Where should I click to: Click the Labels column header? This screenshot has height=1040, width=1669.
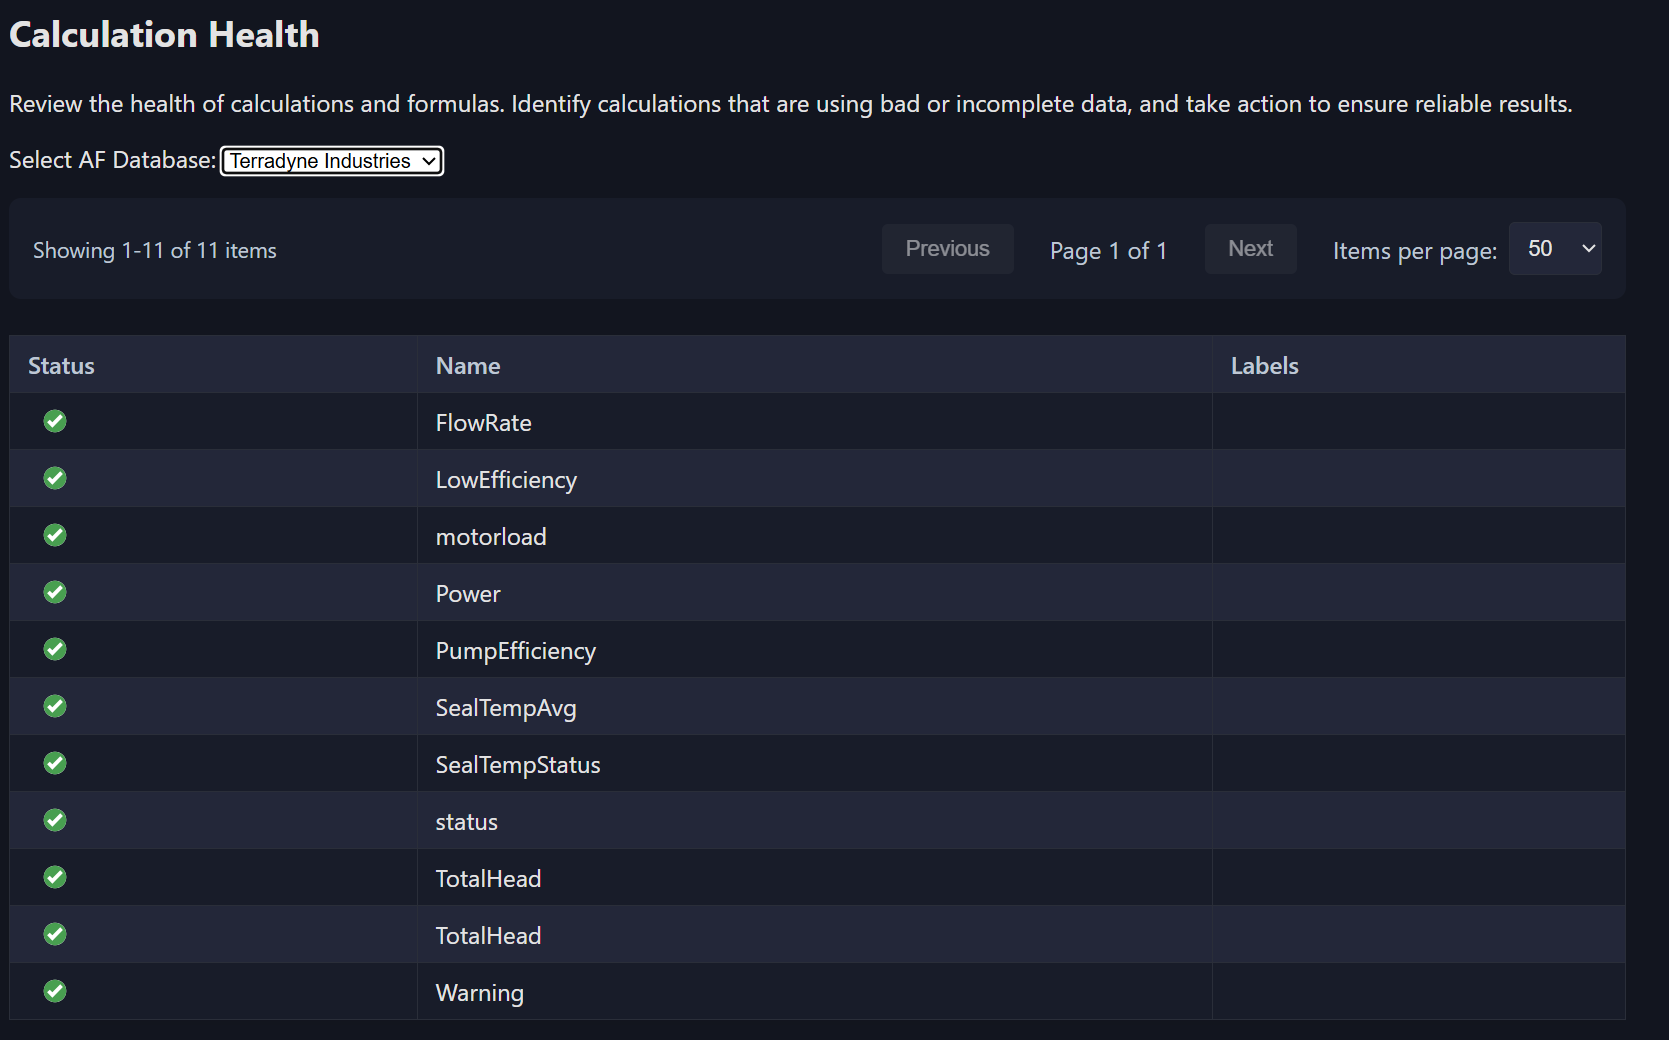click(x=1263, y=365)
